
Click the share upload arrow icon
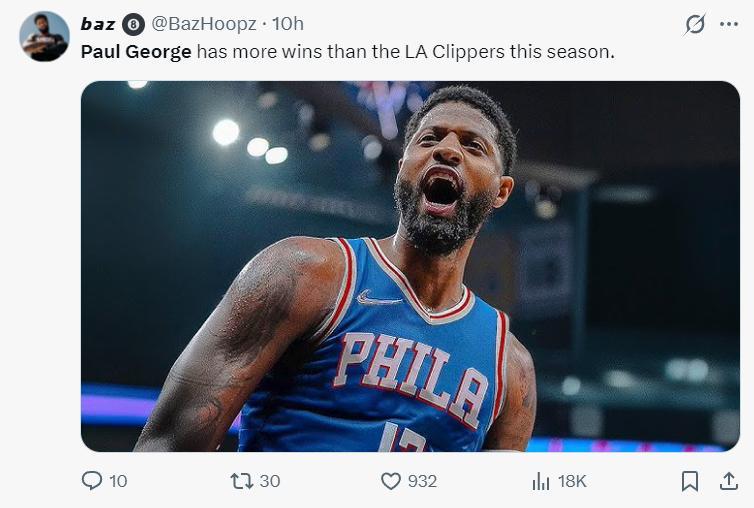728,481
